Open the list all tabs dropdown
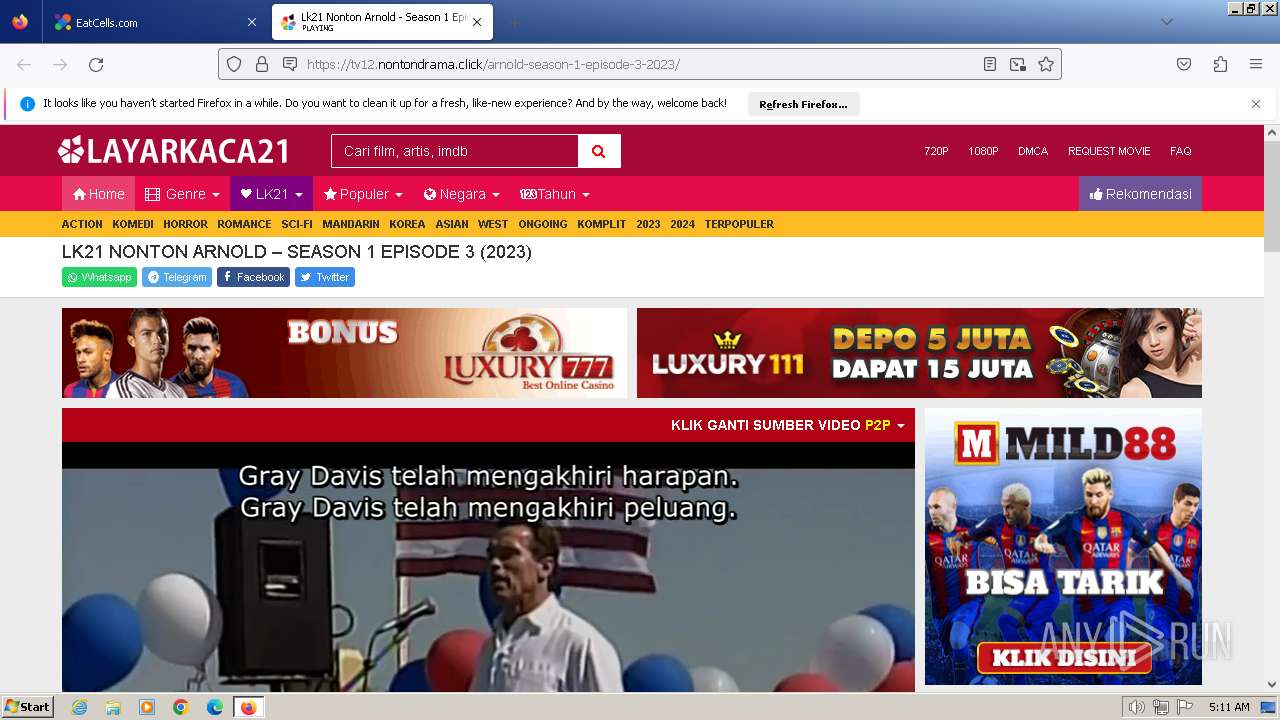This screenshot has width=1280, height=720. coord(1166,22)
